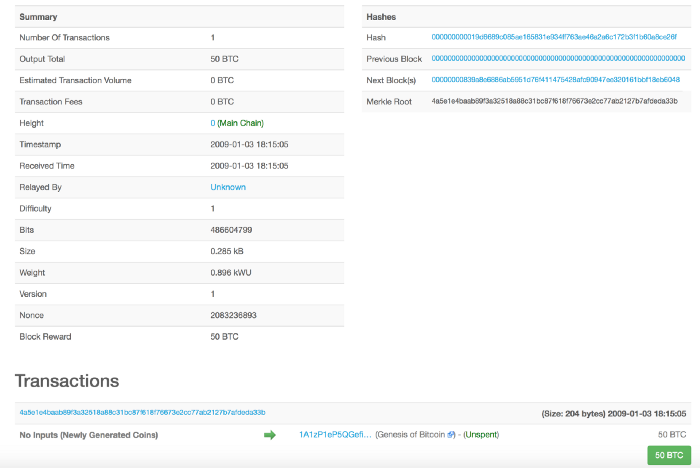Select the Bits value 486604799

[231, 230]
